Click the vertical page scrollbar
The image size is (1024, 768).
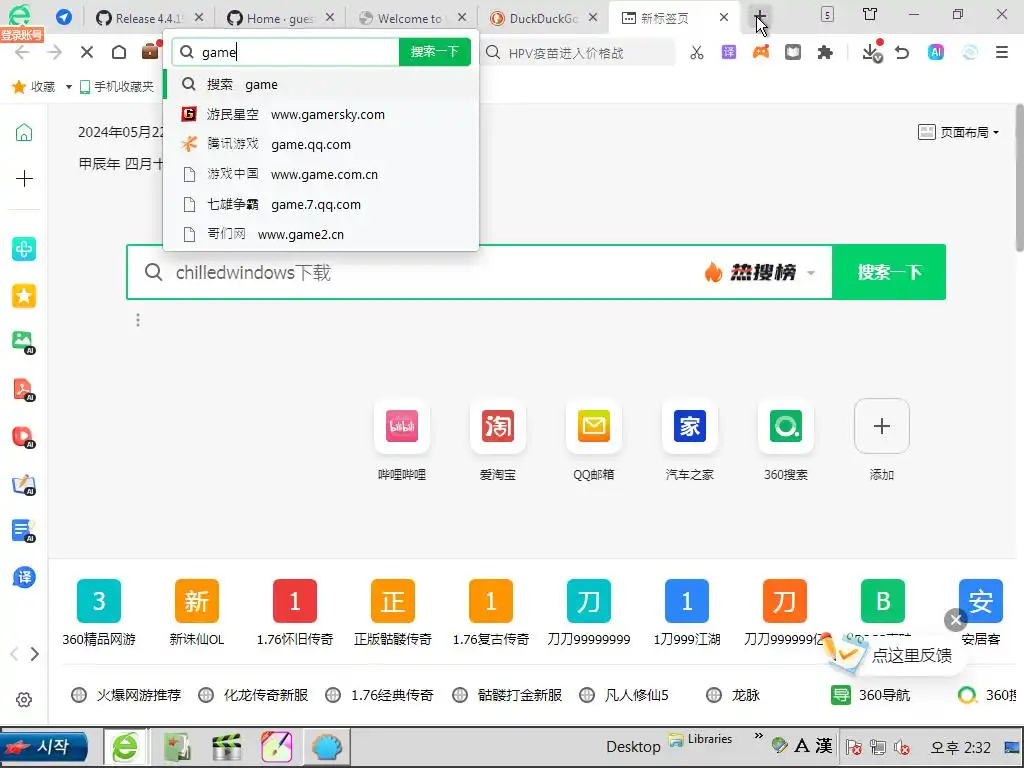[1019, 177]
